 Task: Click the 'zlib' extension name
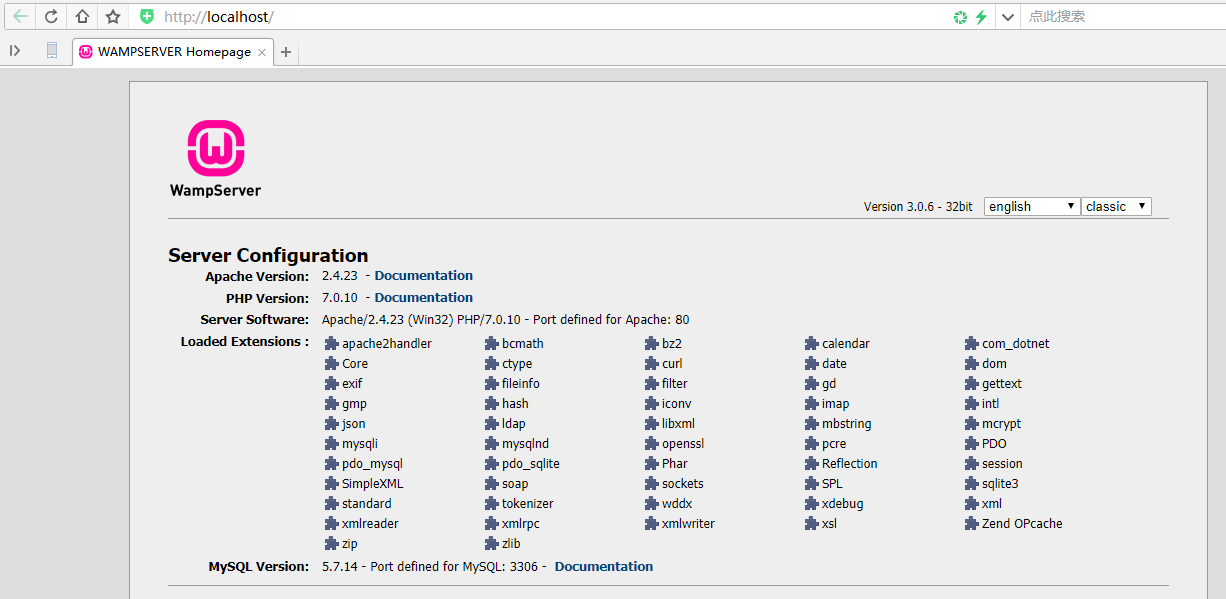pyautogui.click(x=511, y=544)
